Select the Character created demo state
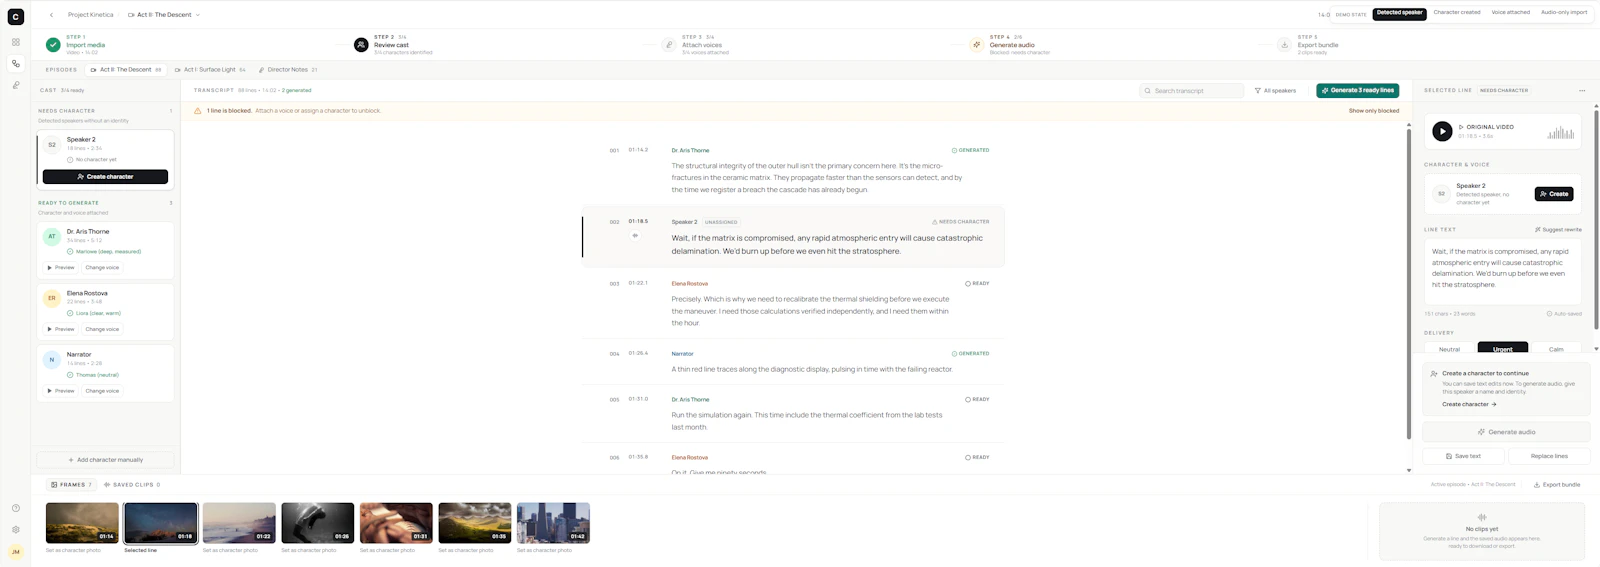The width and height of the screenshot is (1600, 567). [1457, 13]
